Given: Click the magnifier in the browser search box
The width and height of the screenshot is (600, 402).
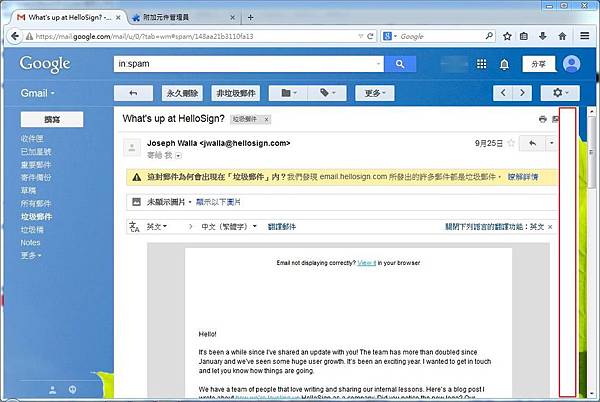Looking at the screenshot, I should coord(489,36).
